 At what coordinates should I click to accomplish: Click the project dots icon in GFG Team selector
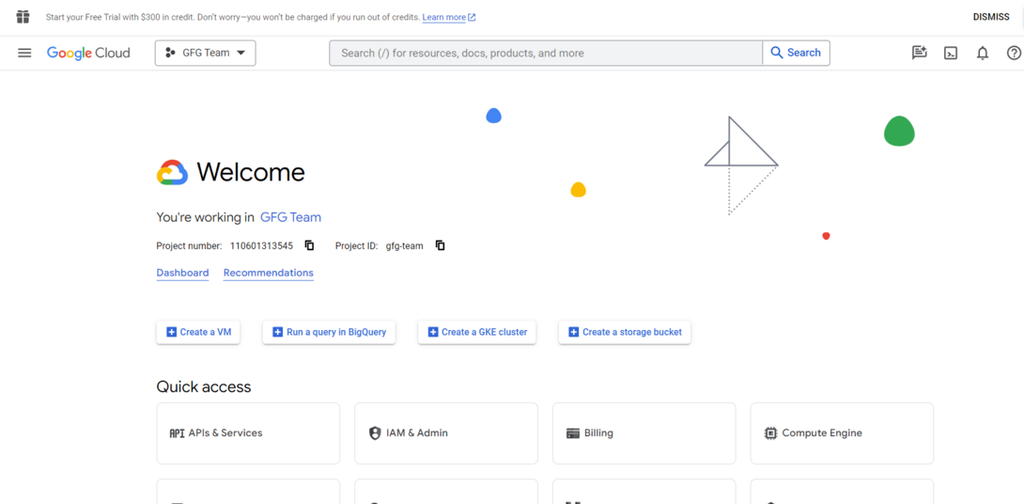click(170, 53)
